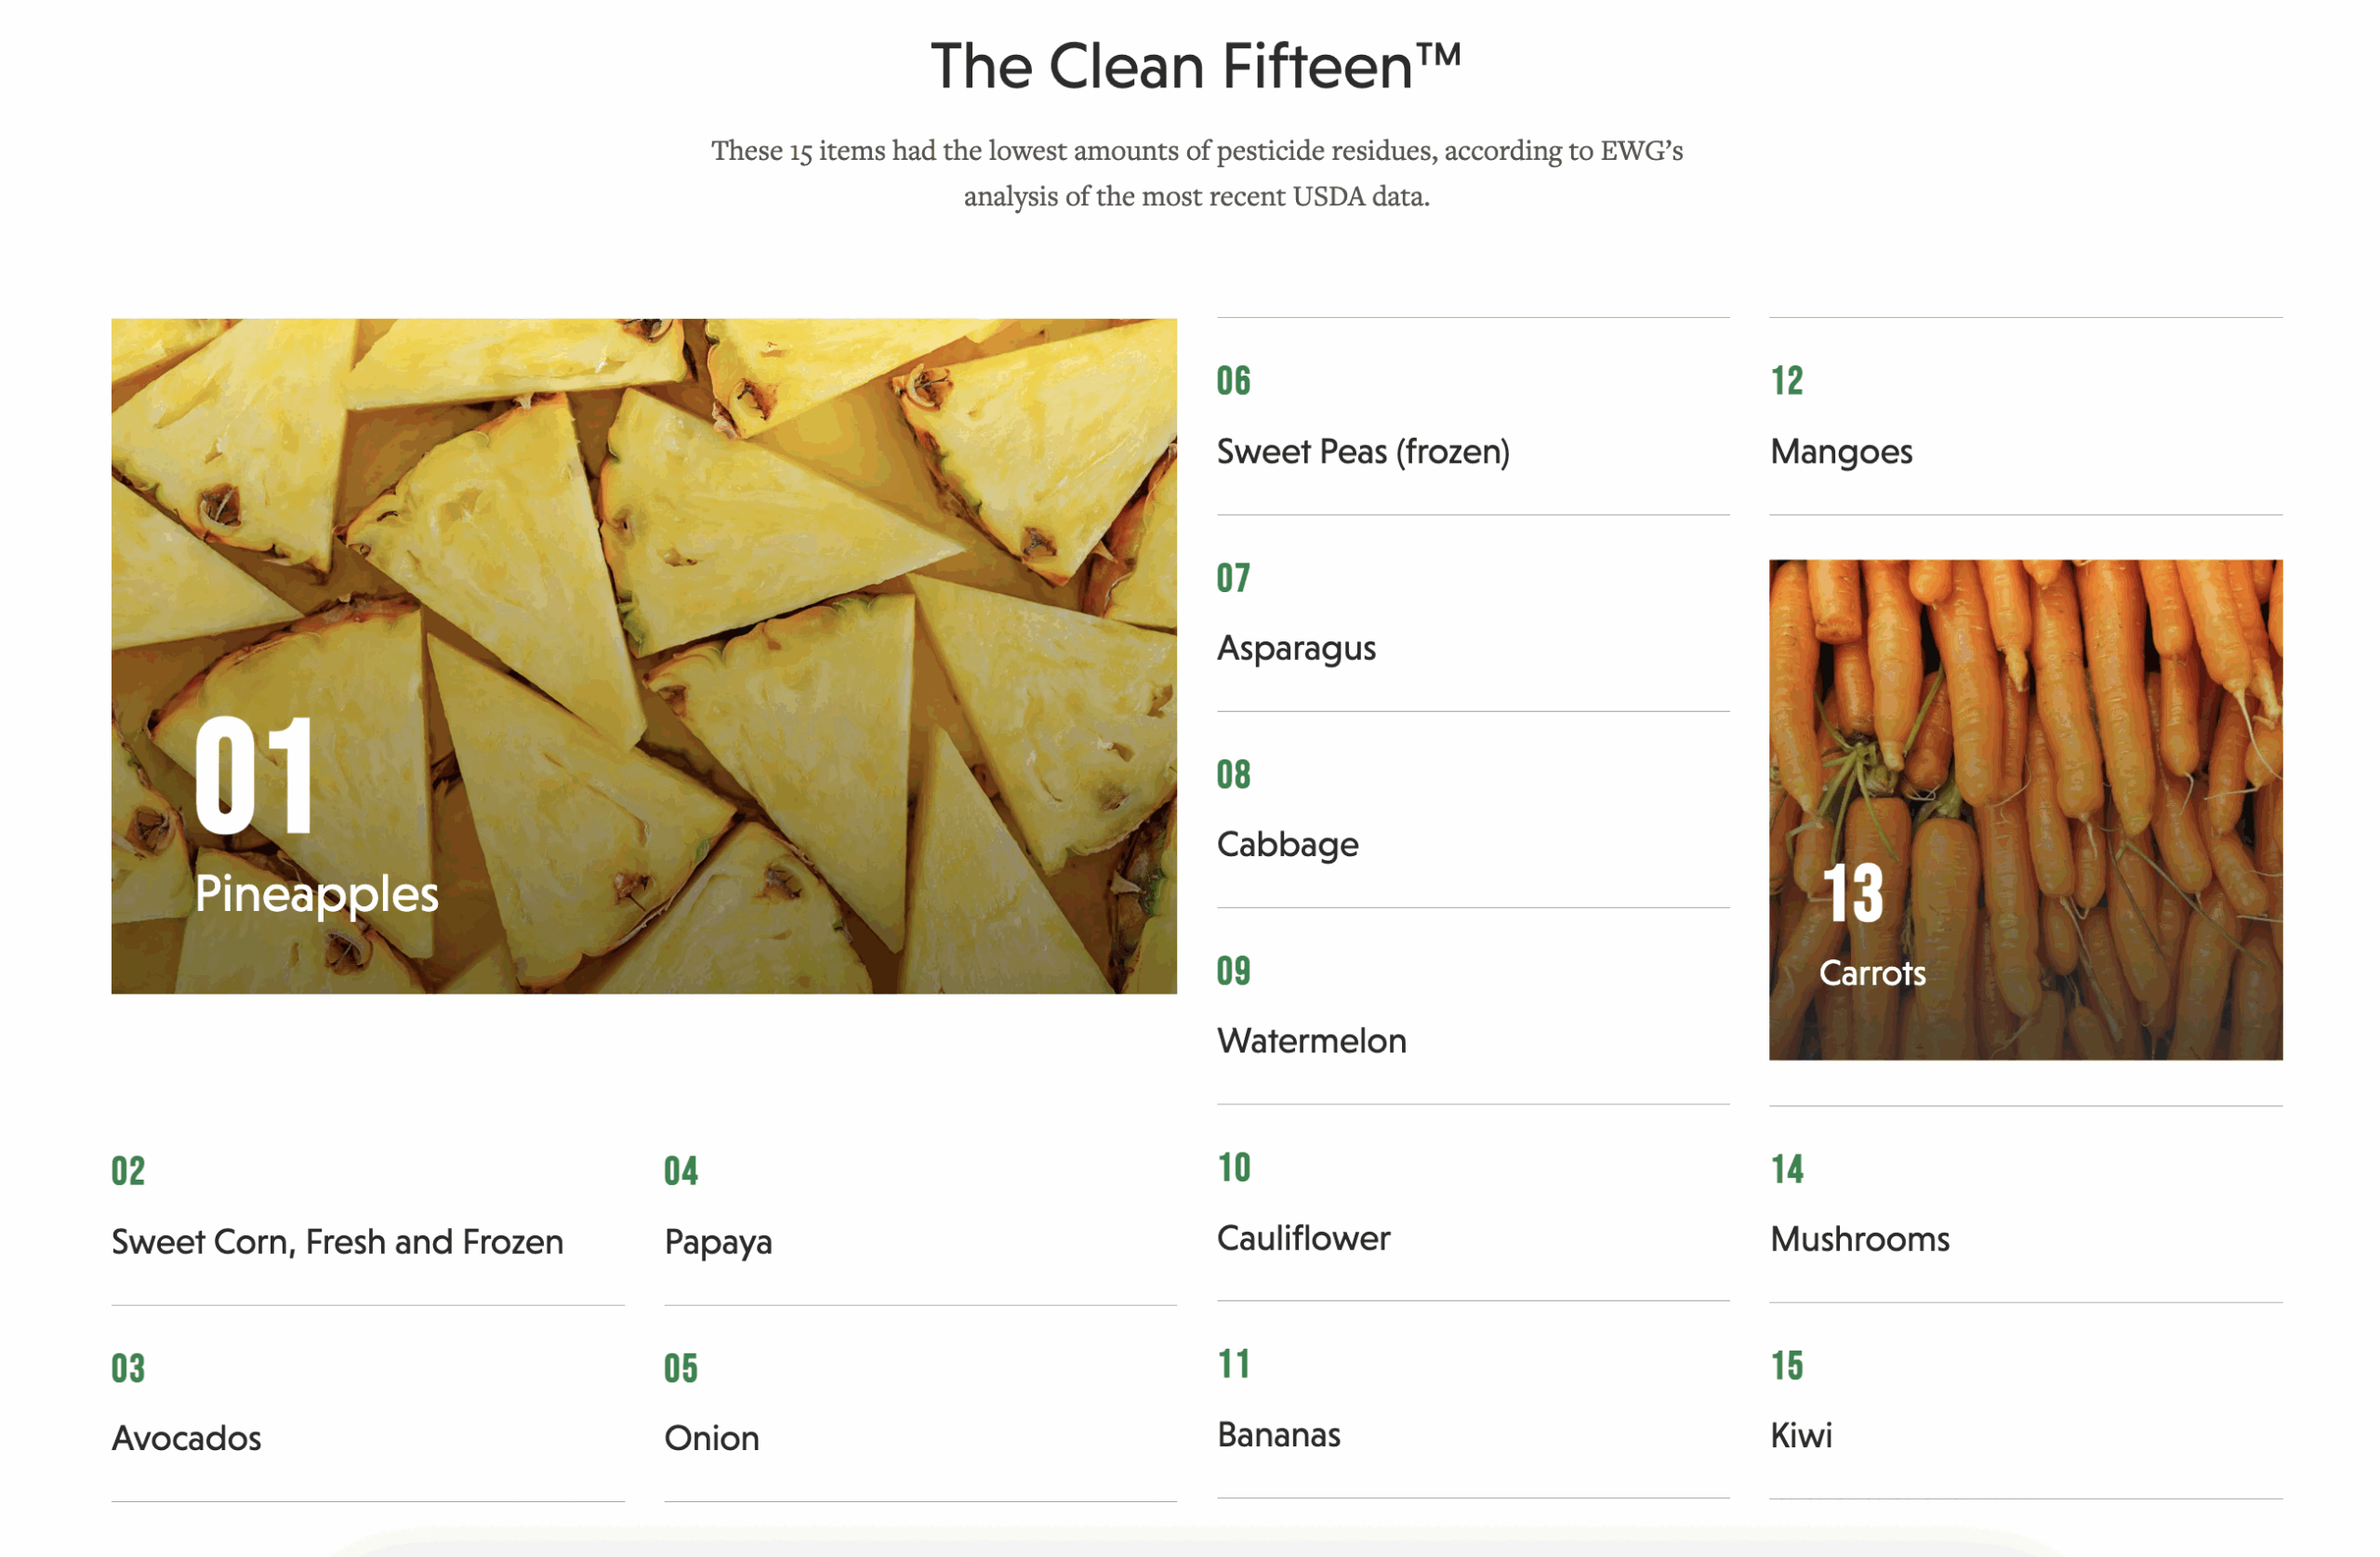Click the green 06 rank number
The width and height of the screenshot is (2380, 1557).
pyautogui.click(x=1233, y=381)
